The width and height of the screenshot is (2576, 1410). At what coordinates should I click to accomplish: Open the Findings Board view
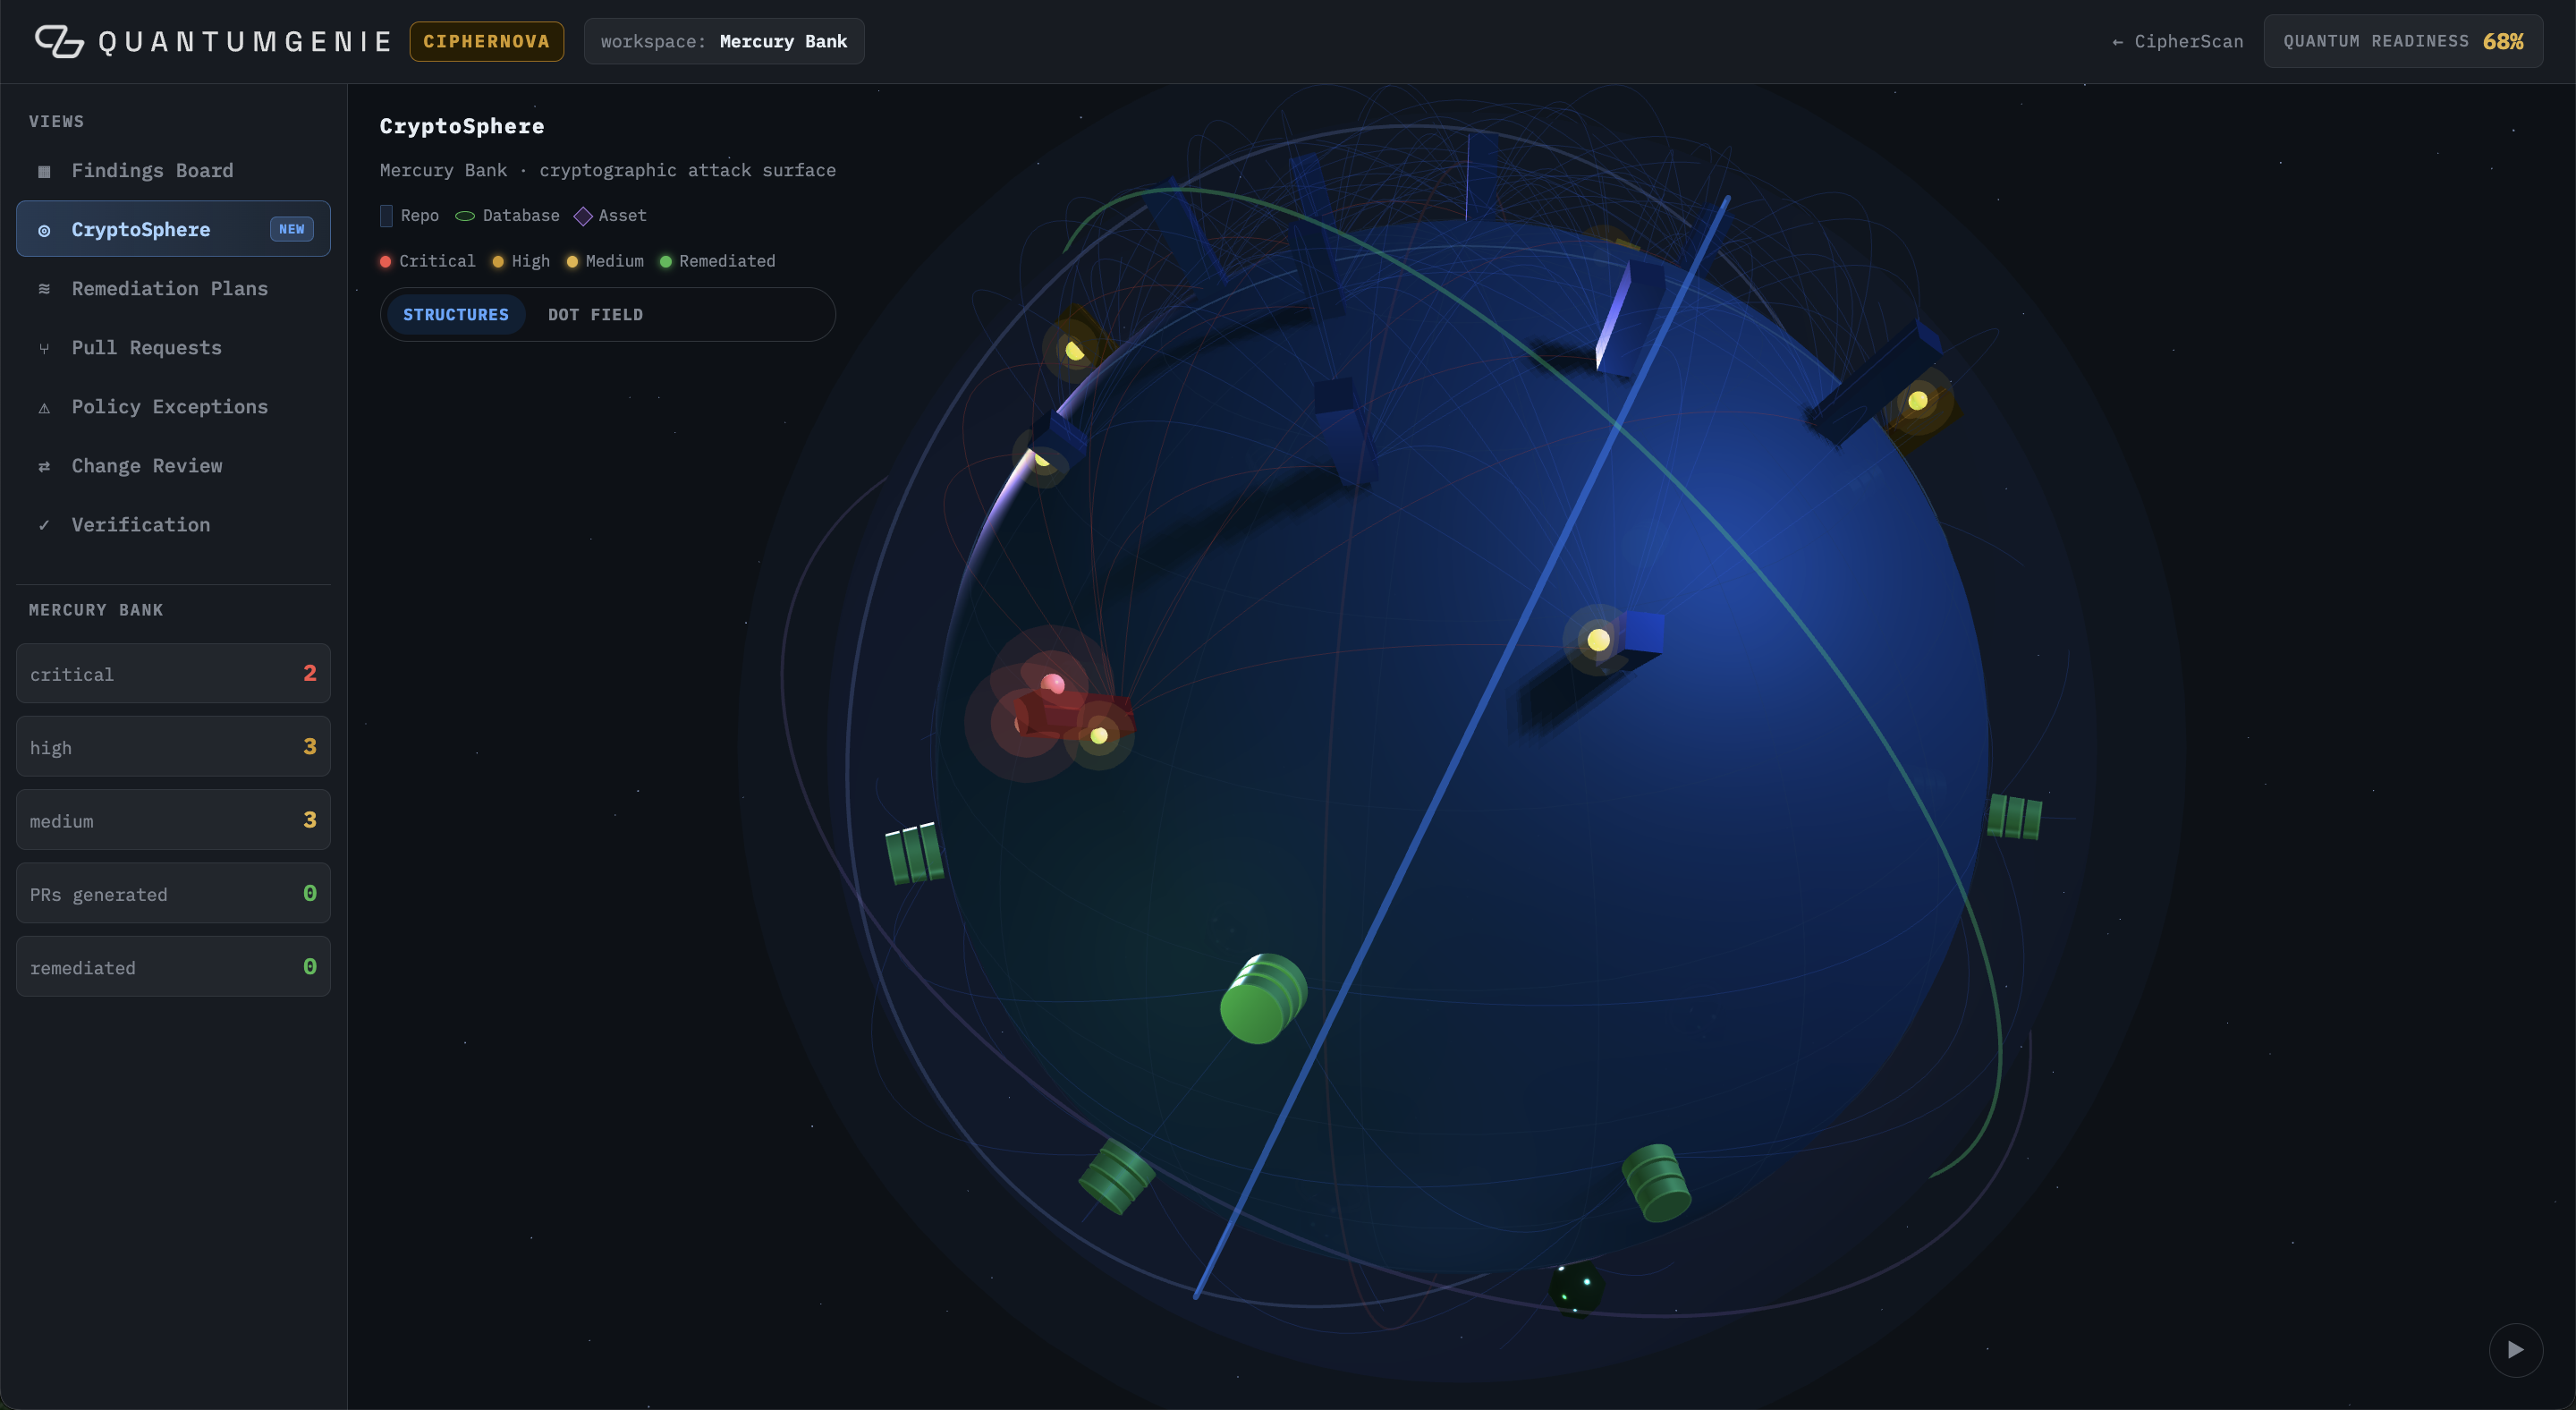coord(173,170)
